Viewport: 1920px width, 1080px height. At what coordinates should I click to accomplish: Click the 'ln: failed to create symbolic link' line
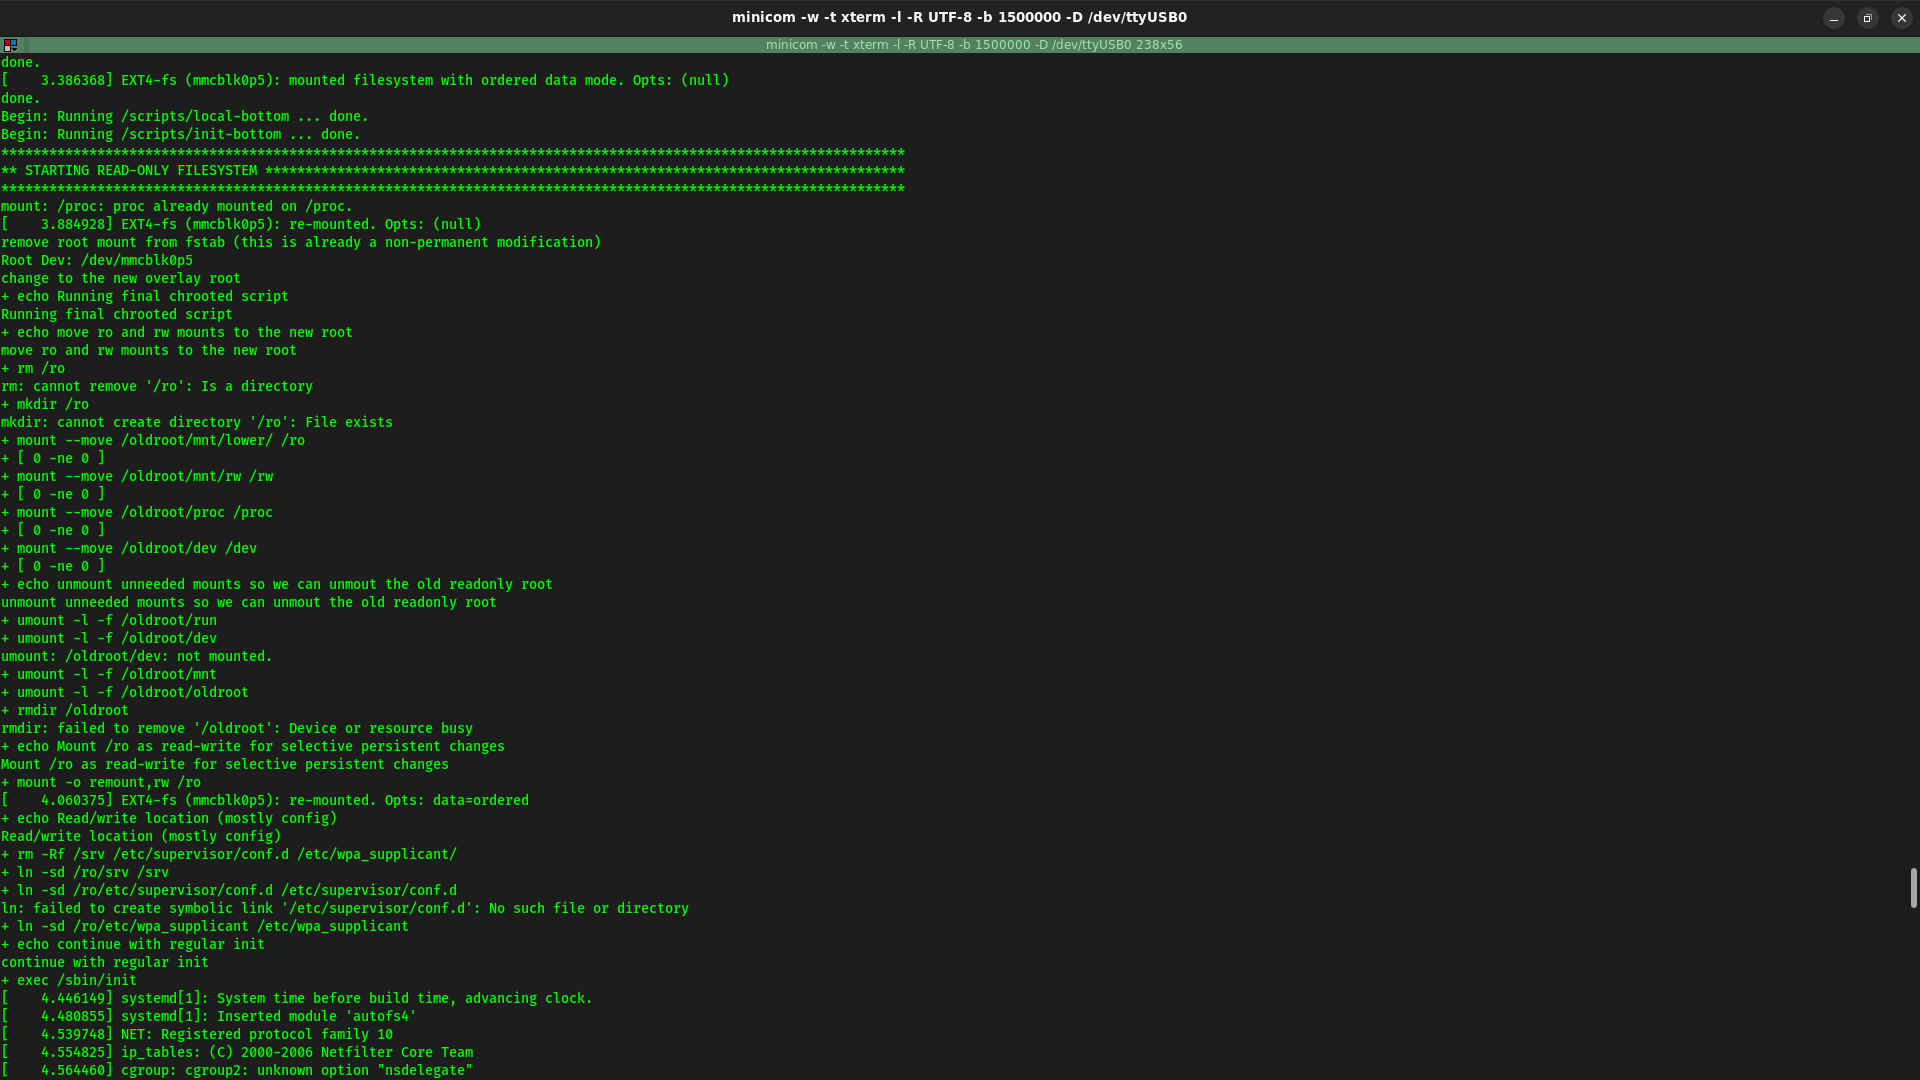(345, 909)
